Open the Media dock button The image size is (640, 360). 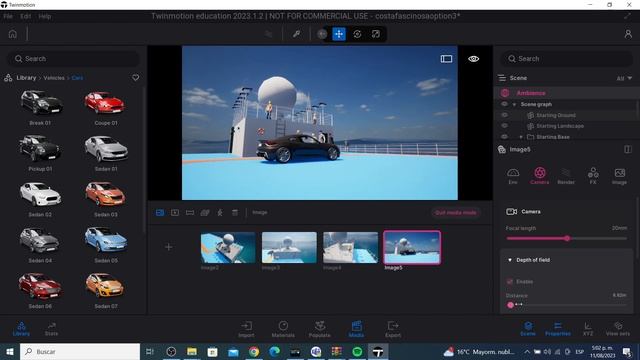tap(356, 329)
